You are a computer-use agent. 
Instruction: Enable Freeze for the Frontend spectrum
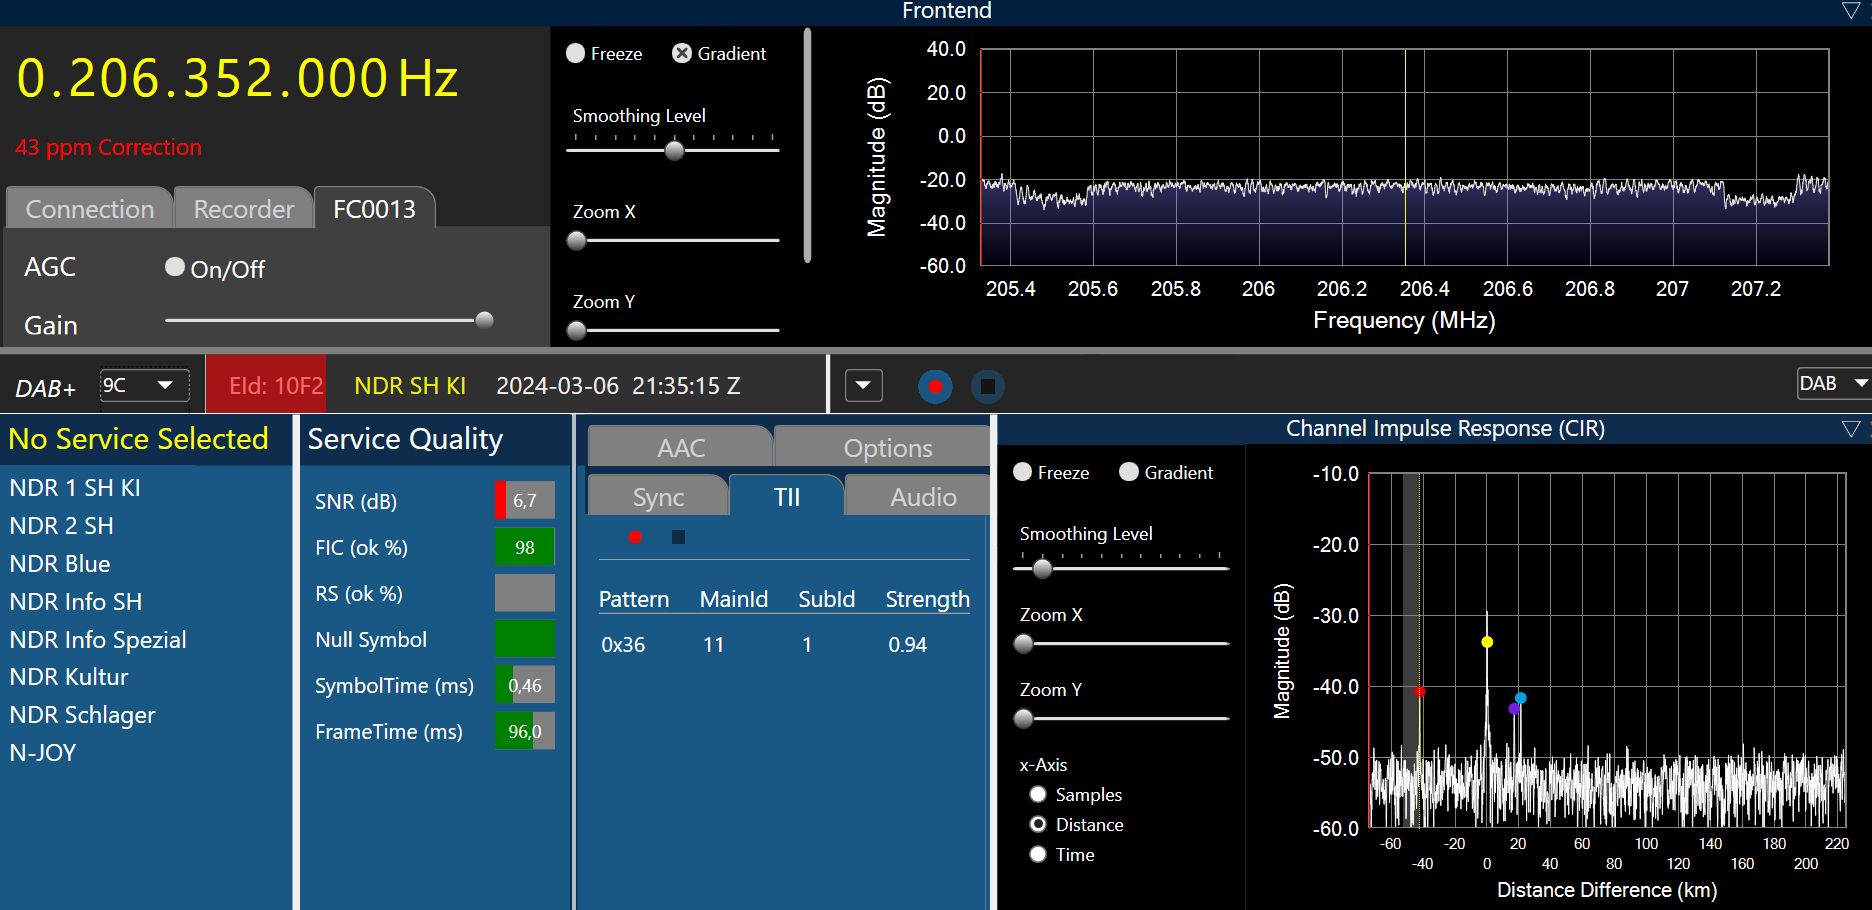pos(576,54)
